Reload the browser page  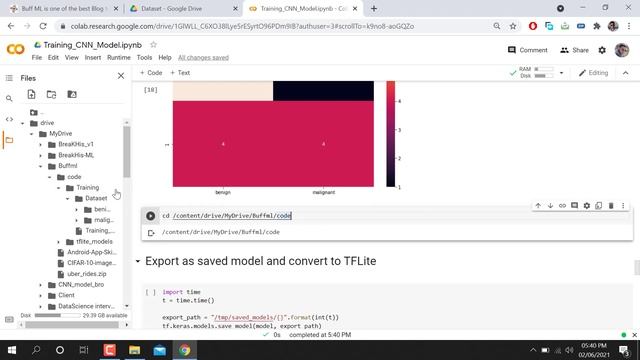43,26
